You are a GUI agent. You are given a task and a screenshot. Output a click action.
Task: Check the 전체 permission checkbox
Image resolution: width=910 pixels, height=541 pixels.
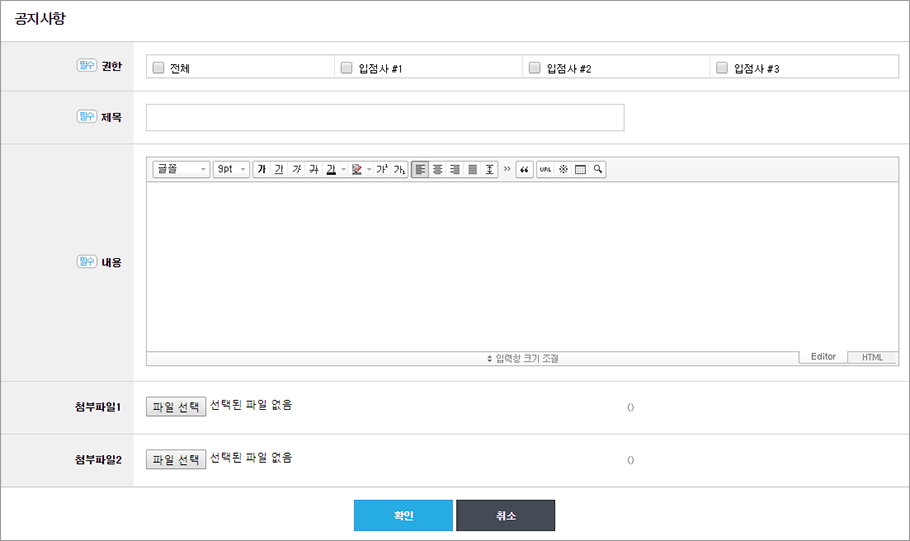(x=158, y=68)
